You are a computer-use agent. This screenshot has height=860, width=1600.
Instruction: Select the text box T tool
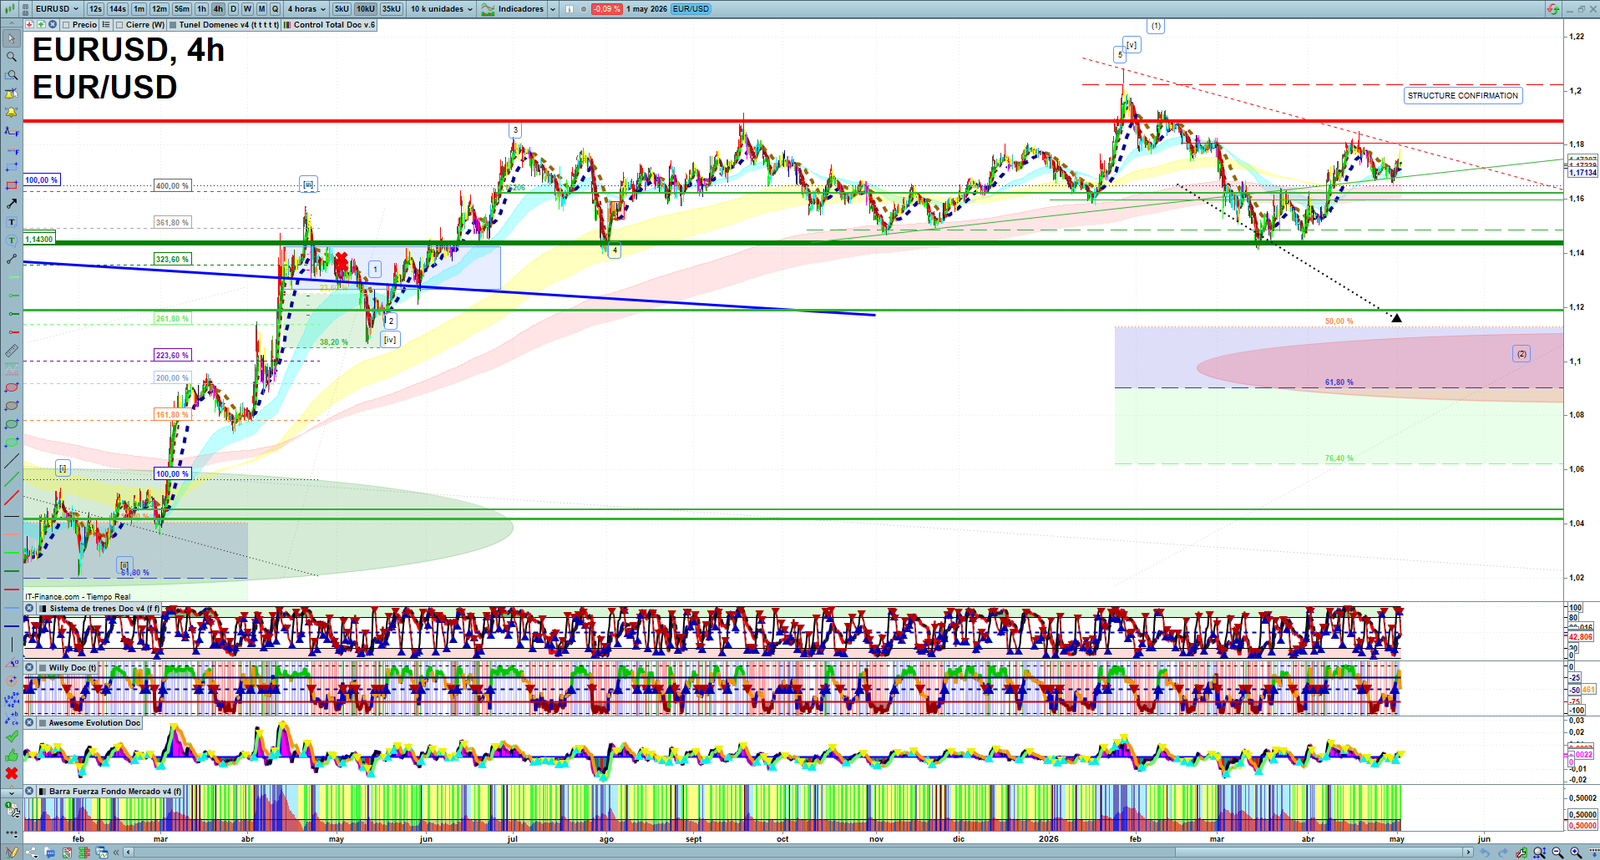pos(11,222)
